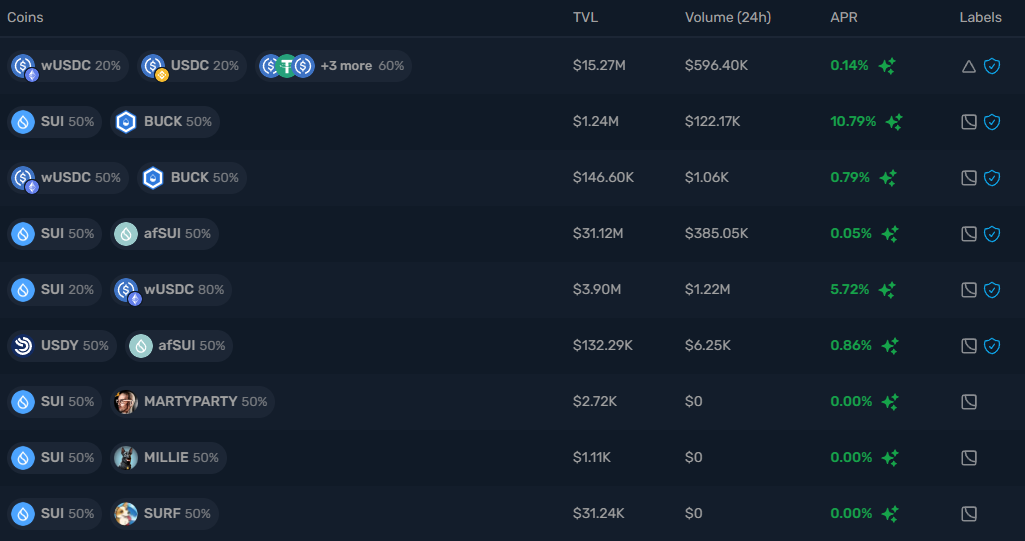Image resolution: width=1025 pixels, height=541 pixels.
Task: Click the USDY coin logo icon
Action: point(22,346)
